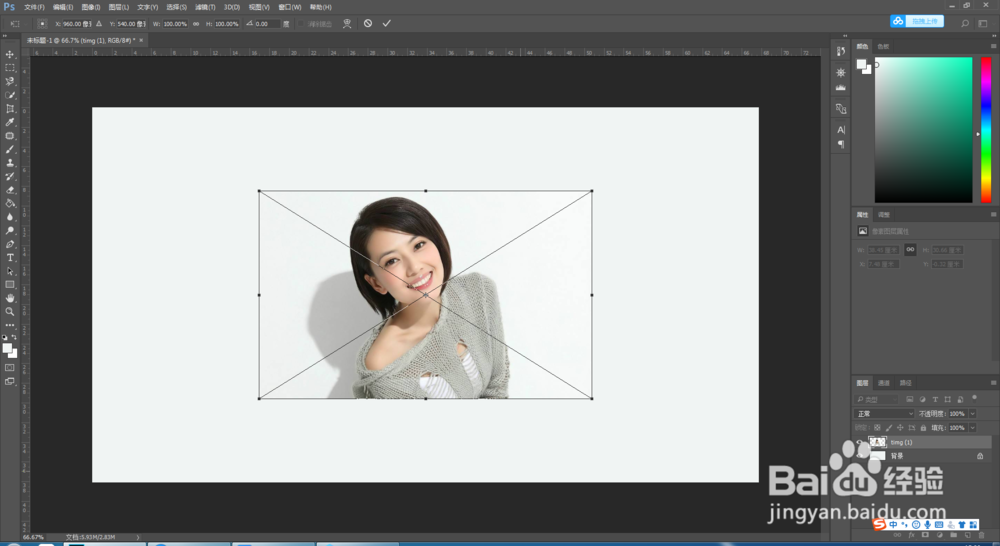Switch to the 通道 channels tab
This screenshot has width=1000, height=546.
click(x=883, y=383)
